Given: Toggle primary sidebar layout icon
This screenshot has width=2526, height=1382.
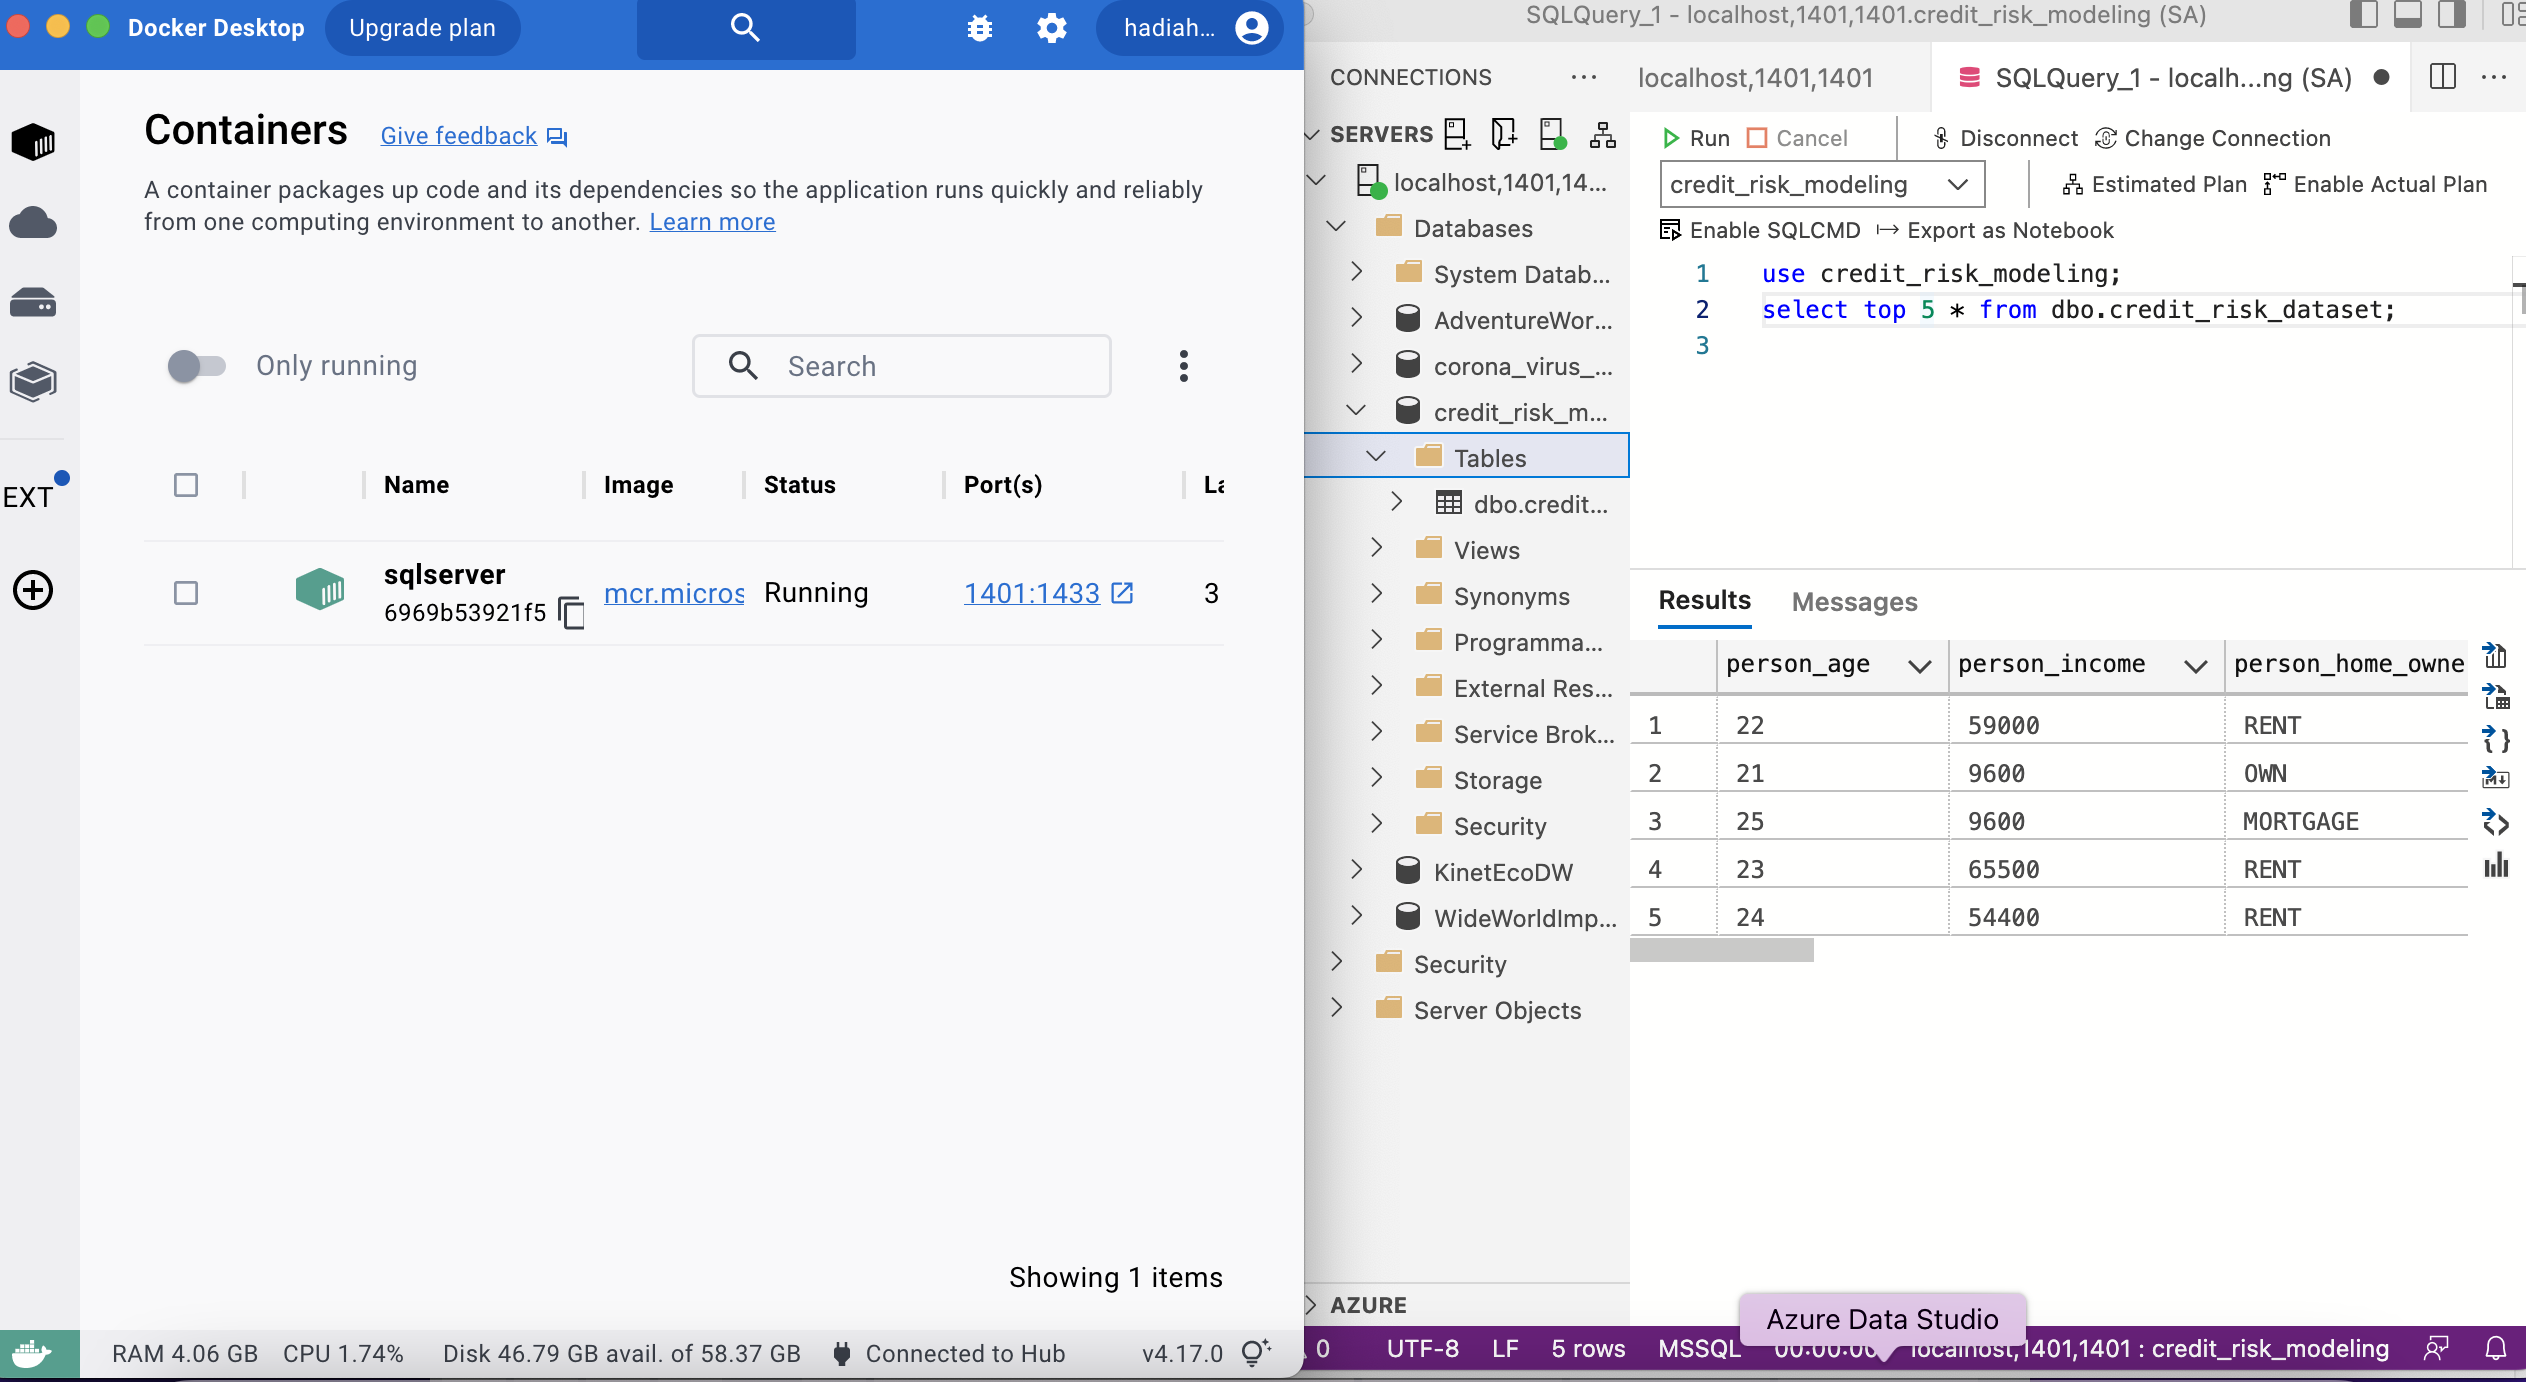Looking at the screenshot, I should coord(2364,14).
